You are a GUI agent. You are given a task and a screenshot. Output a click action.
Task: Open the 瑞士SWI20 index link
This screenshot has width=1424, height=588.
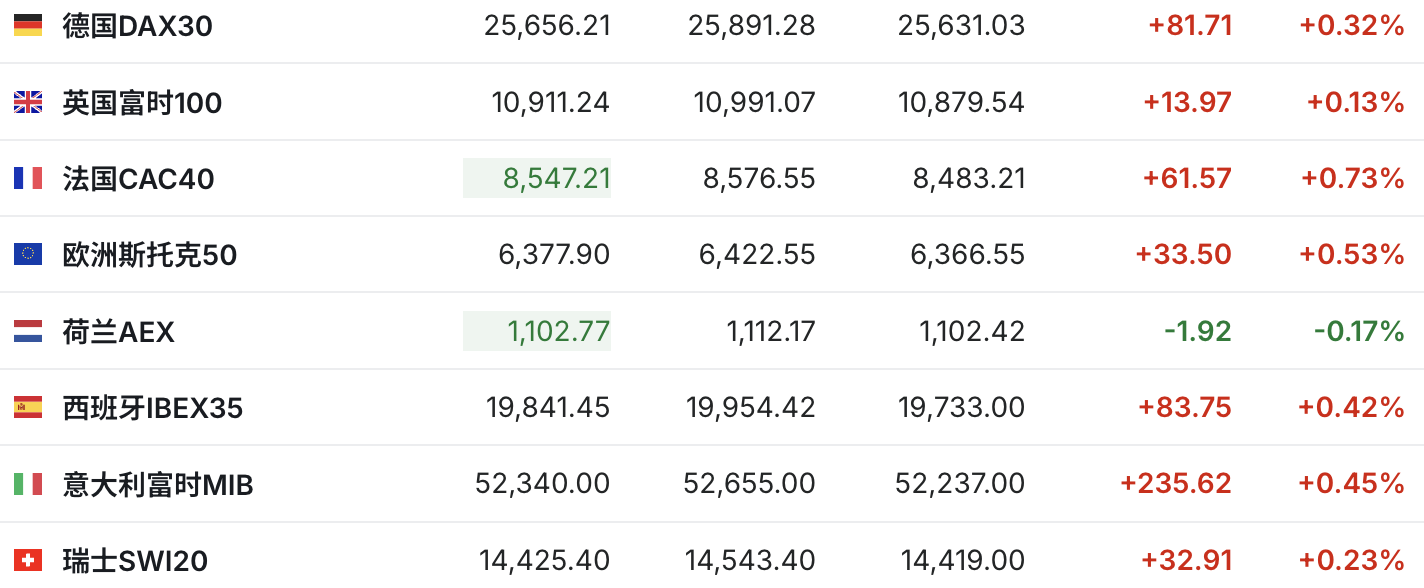135,561
